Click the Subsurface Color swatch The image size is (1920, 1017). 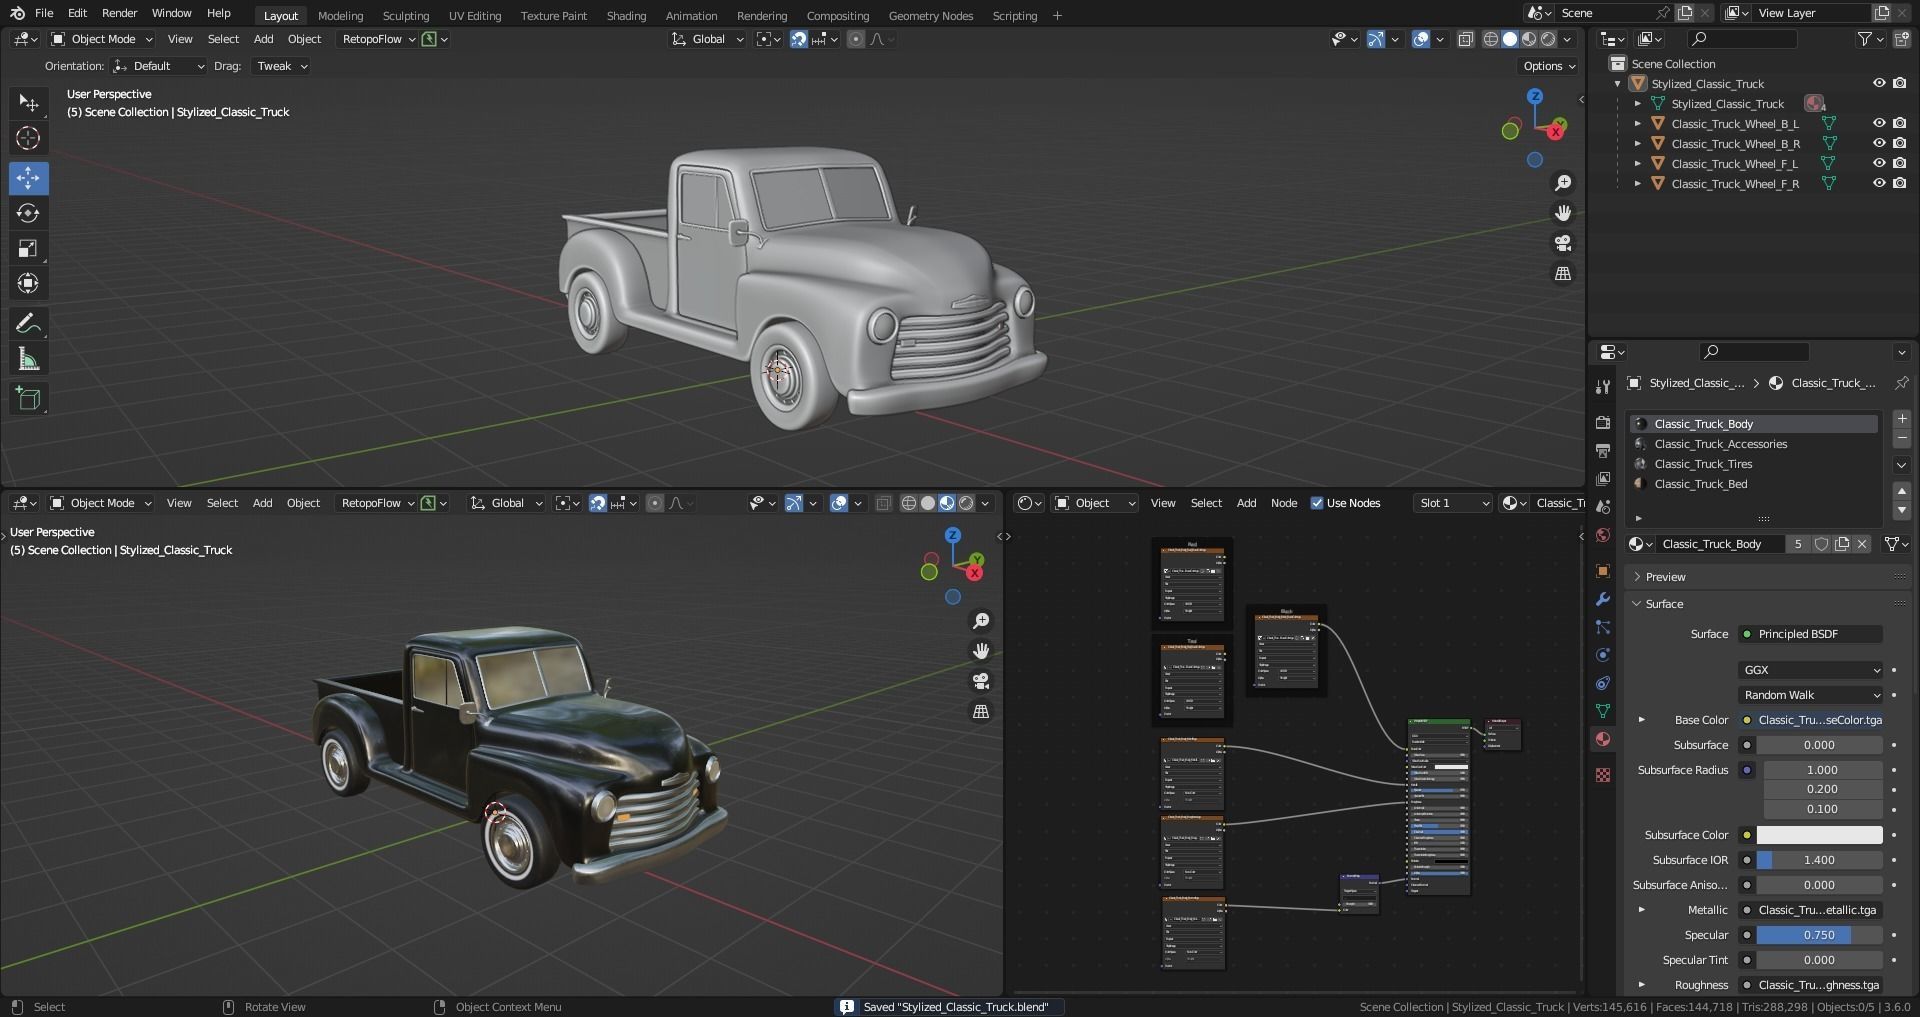[1819, 835]
